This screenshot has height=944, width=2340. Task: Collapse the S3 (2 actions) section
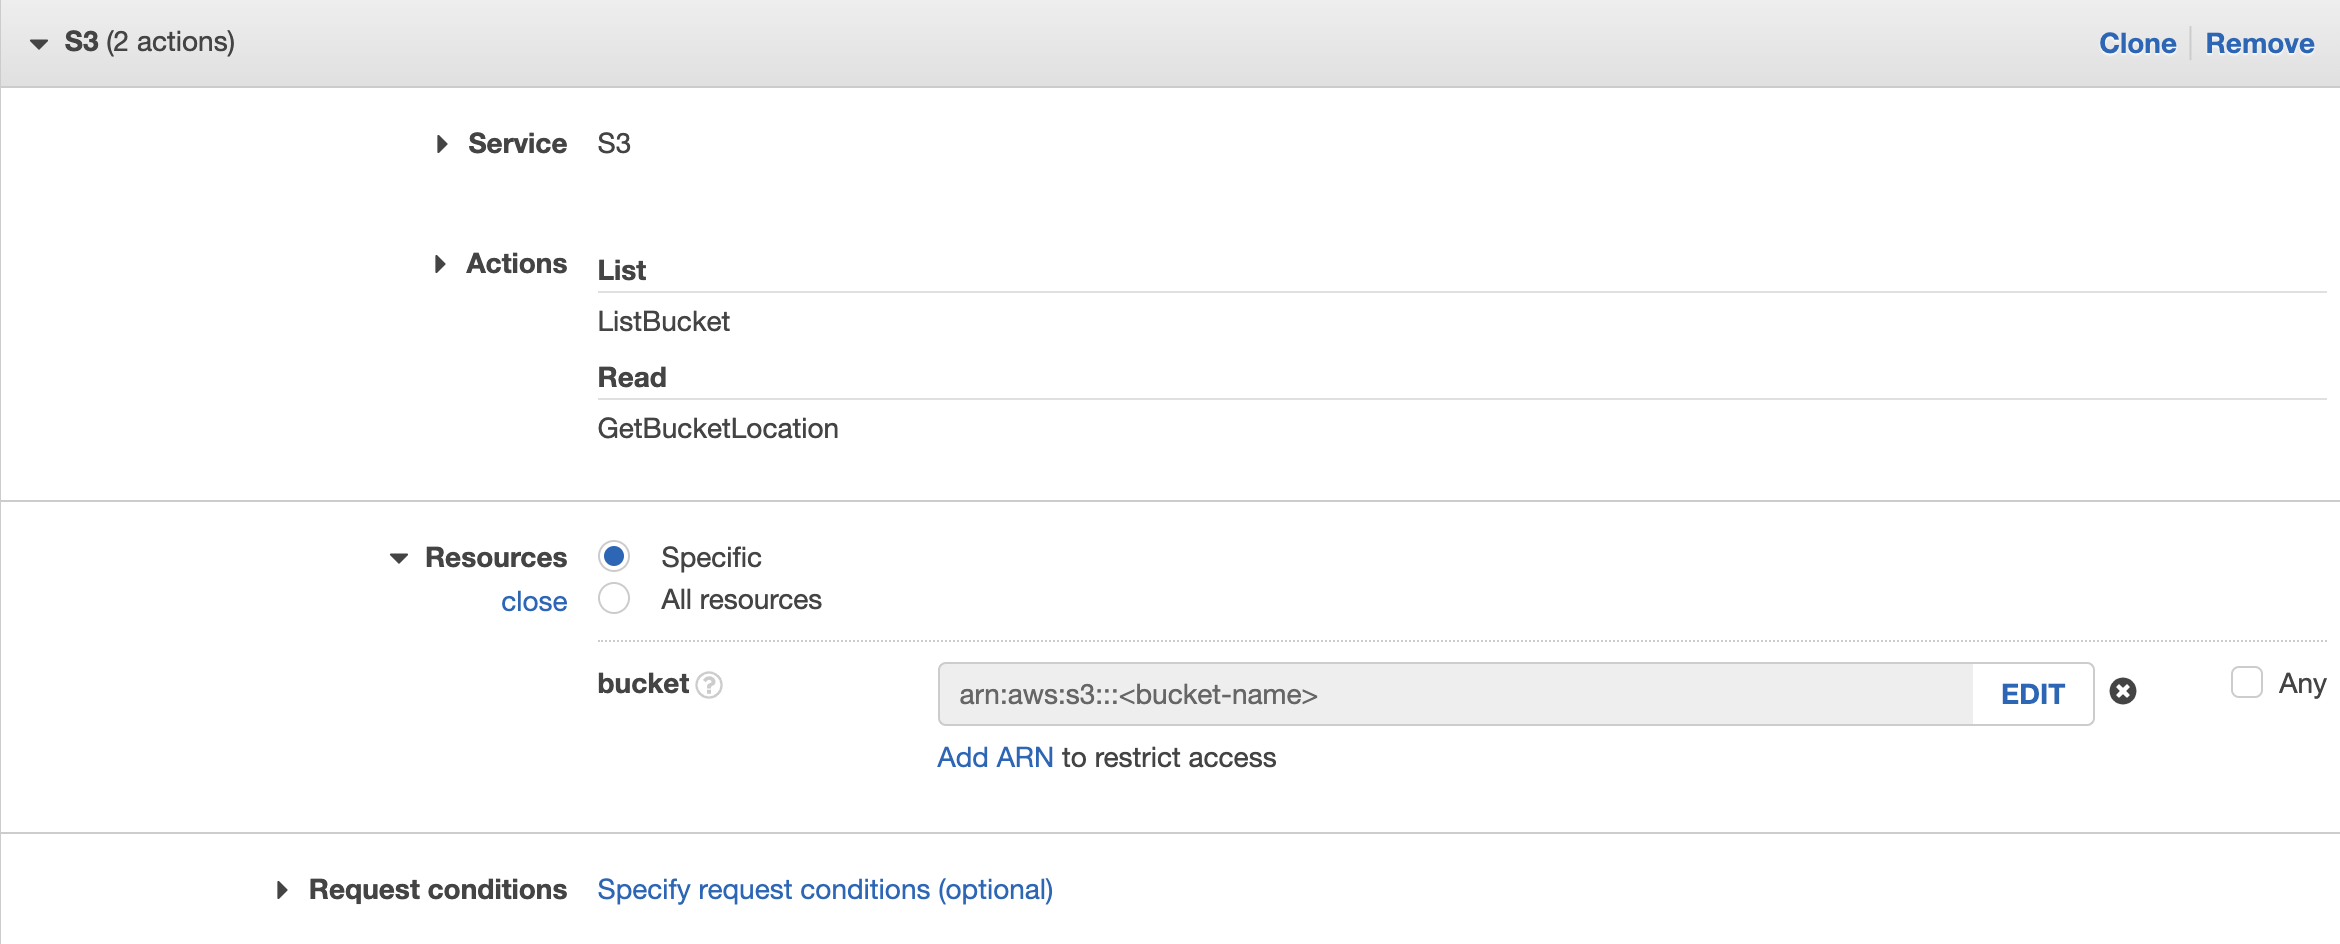pyautogui.click(x=39, y=43)
